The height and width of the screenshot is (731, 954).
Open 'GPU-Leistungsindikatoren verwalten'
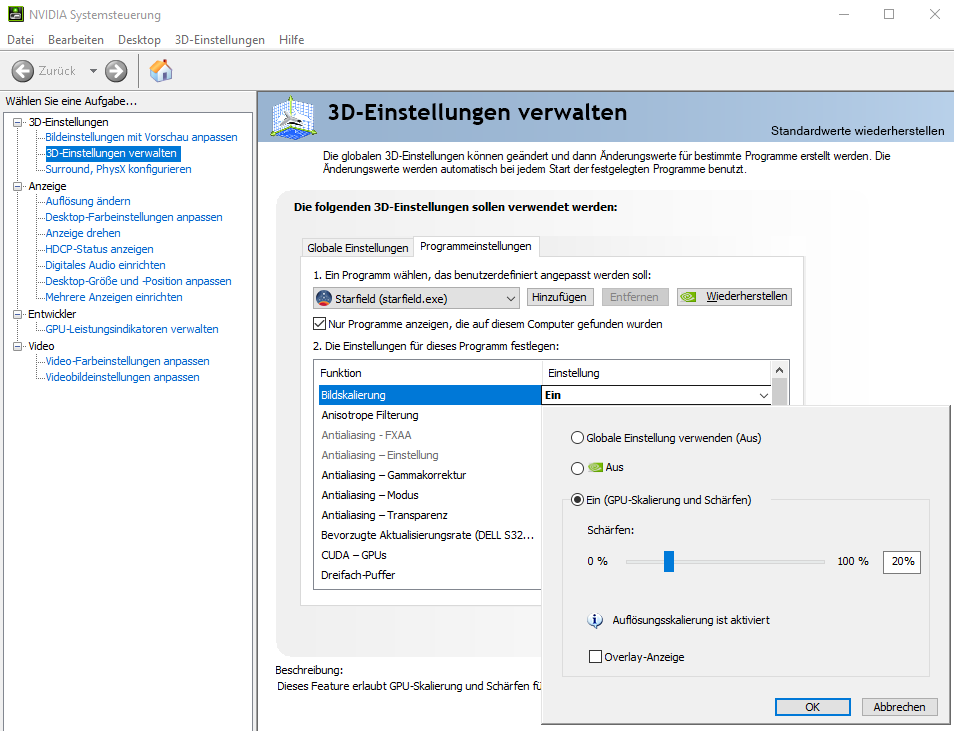tap(131, 329)
